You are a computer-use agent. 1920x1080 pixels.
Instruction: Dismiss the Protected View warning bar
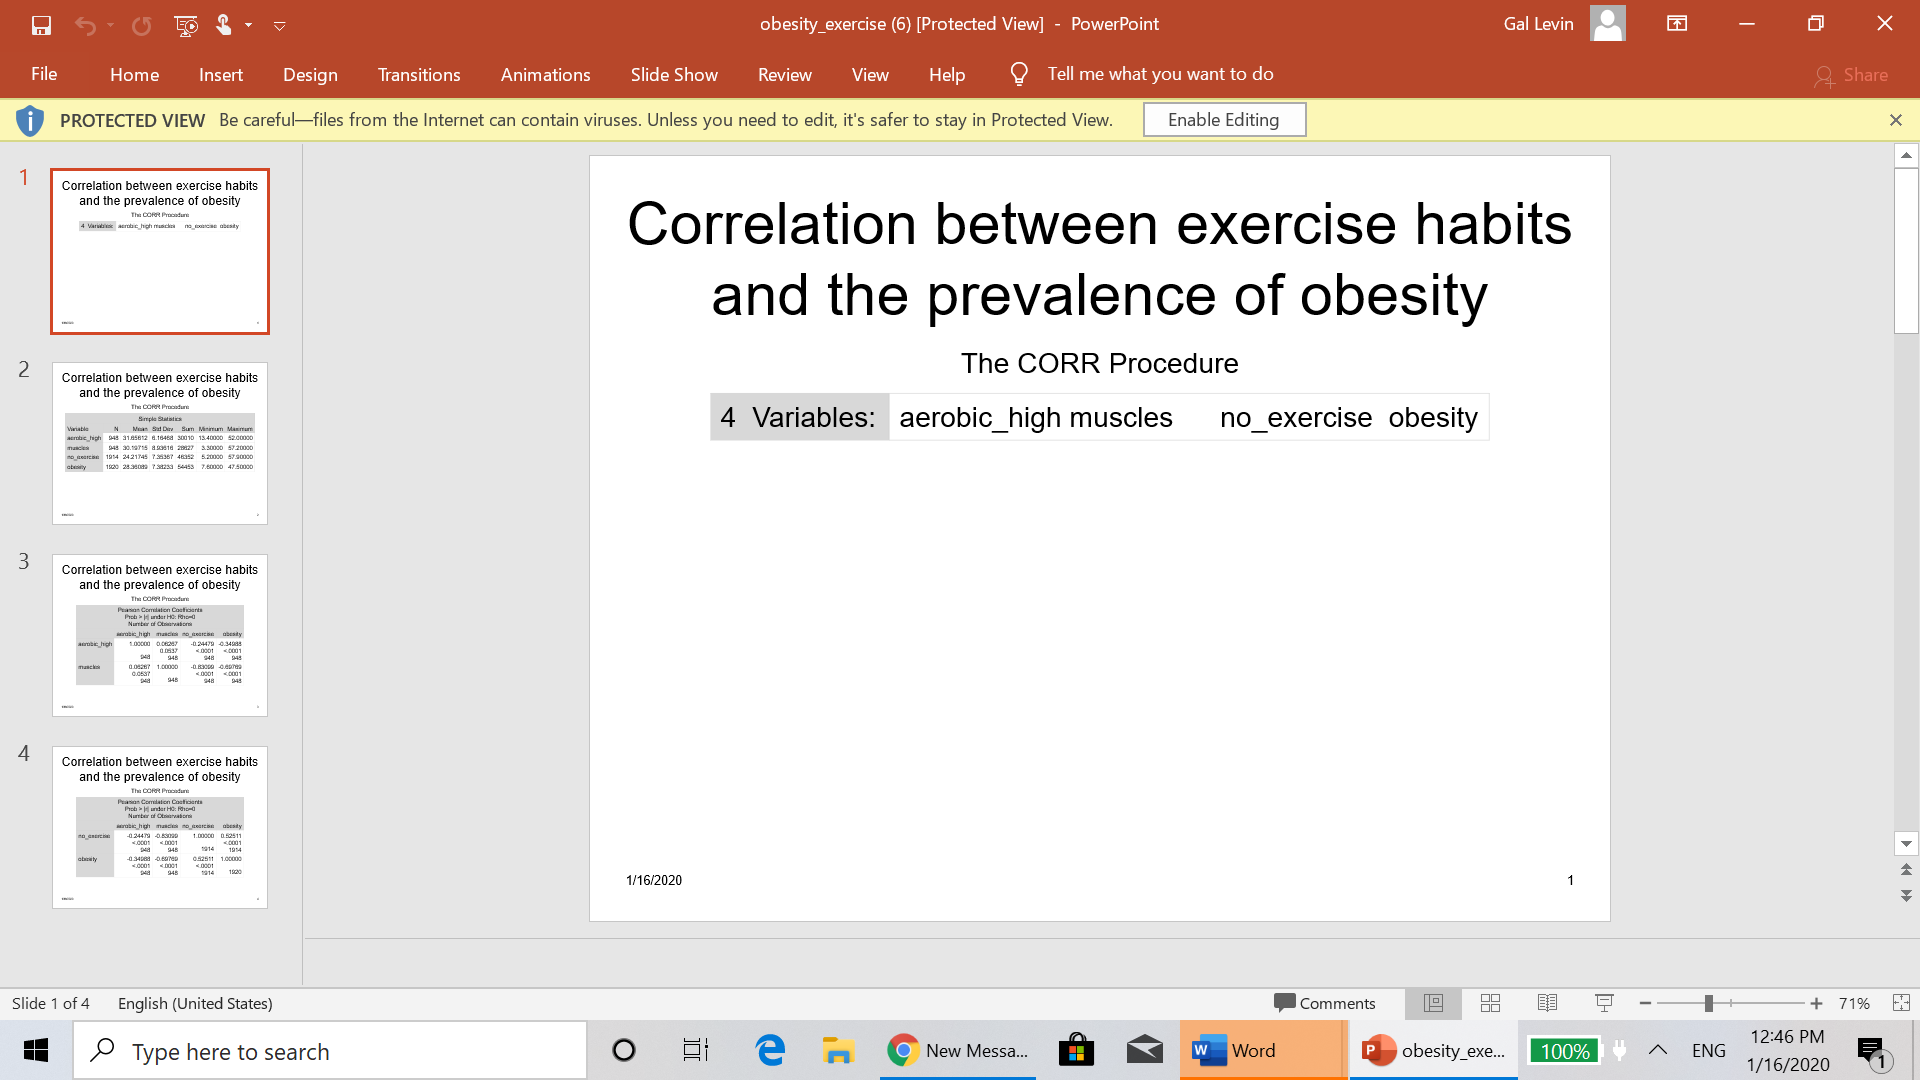coord(1896,119)
